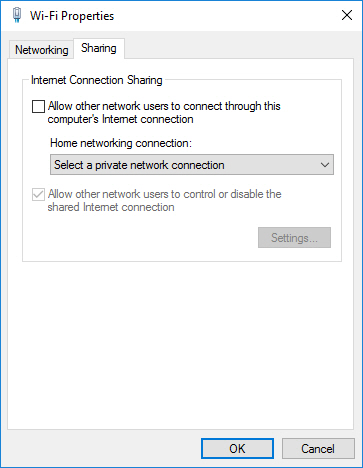
Task: Switch to the Networking tab
Action: [x=42, y=50]
